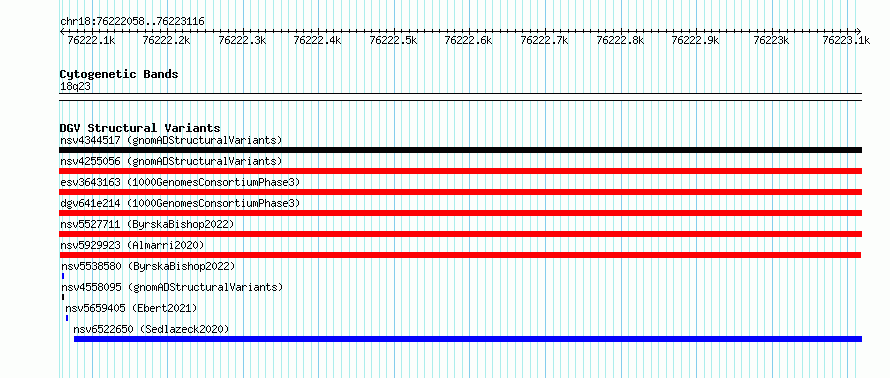This screenshot has height=378, width=890.
Task: Click the 76222.9k ruler position
Action: 695,40
